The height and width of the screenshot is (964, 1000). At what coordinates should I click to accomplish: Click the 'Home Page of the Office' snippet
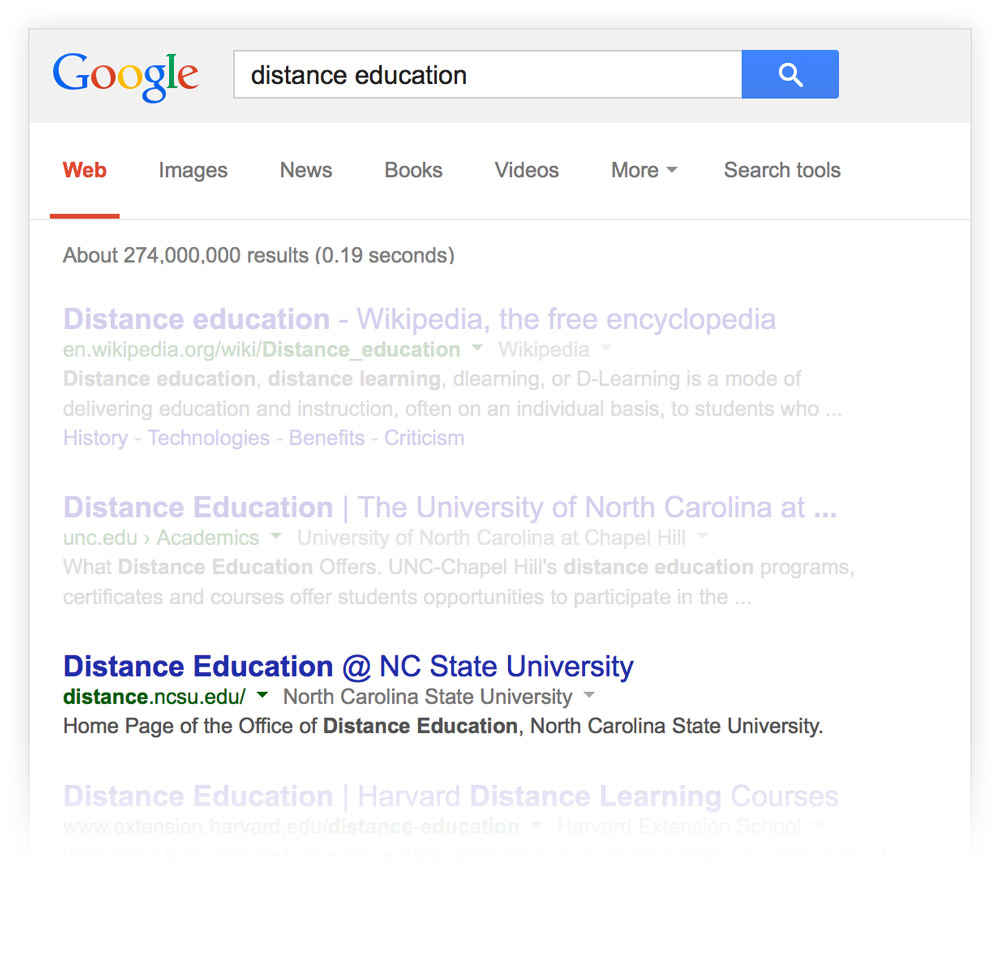click(443, 726)
